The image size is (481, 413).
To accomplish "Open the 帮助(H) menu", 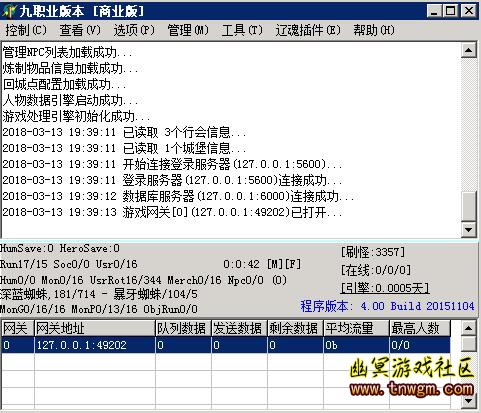I will click(374, 30).
